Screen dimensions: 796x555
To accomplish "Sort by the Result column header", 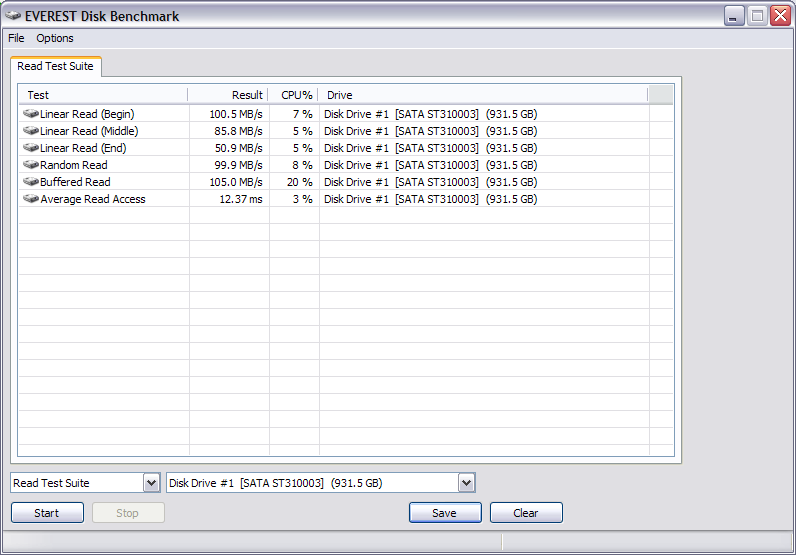I will point(227,95).
